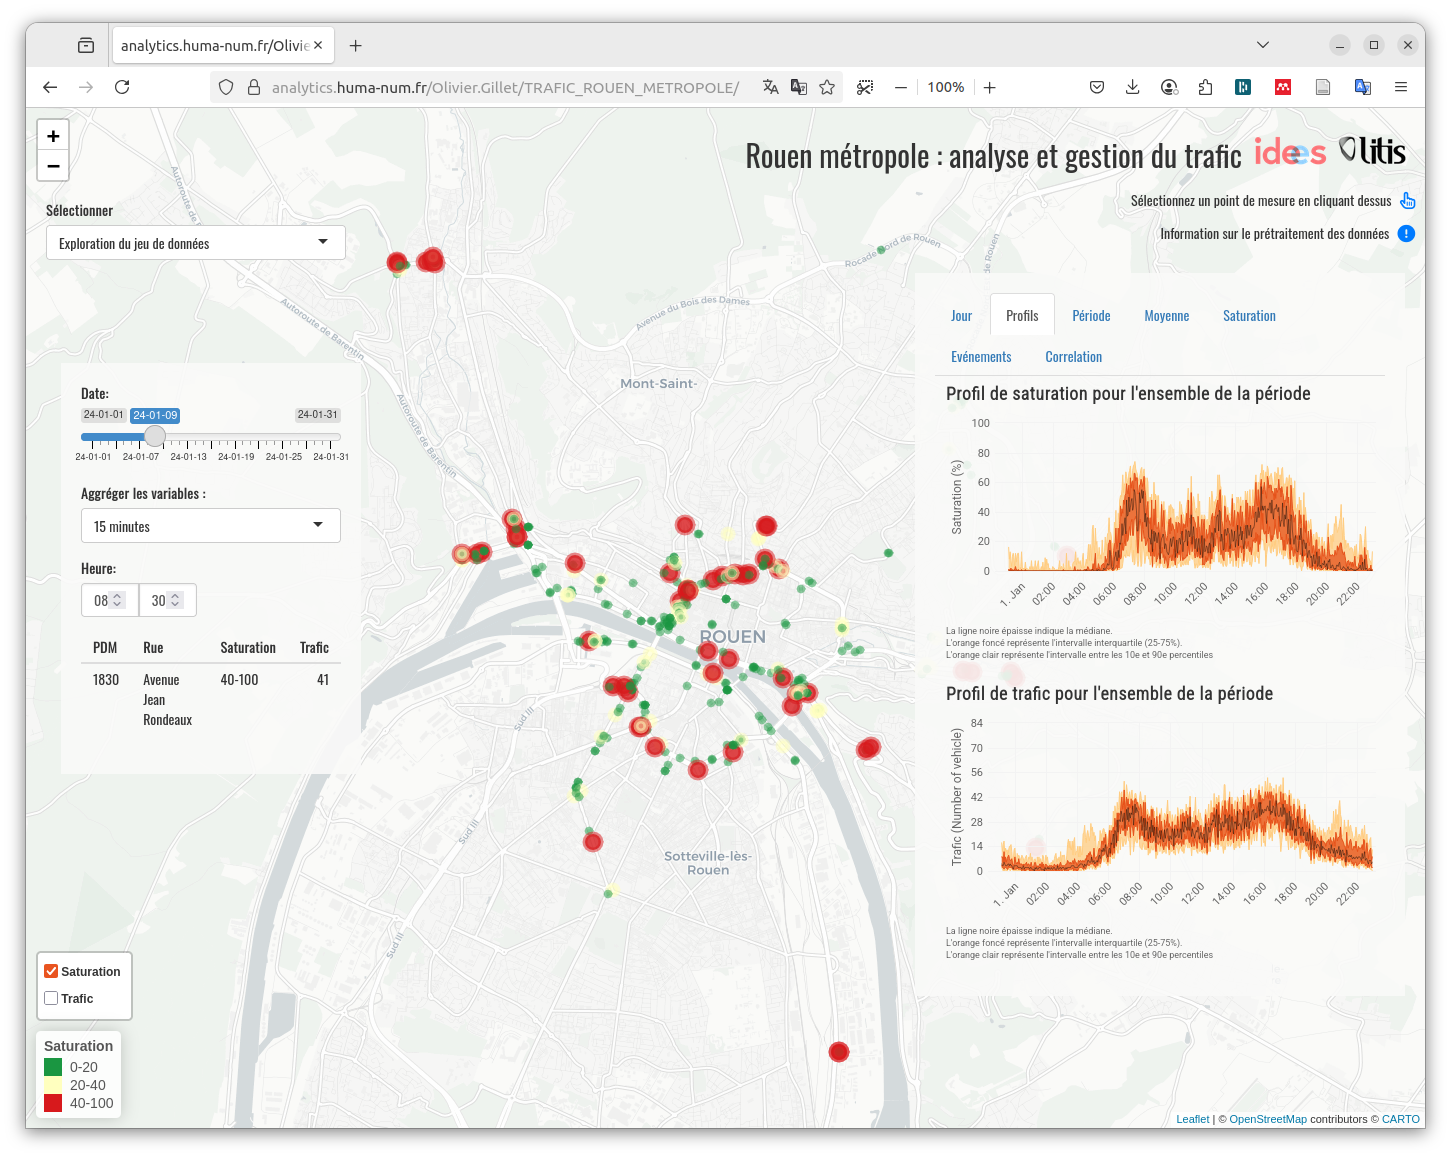The width and height of the screenshot is (1451, 1157).
Task: Open the Exploration du jeu de données dropdown
Action: tap(196, 243)
